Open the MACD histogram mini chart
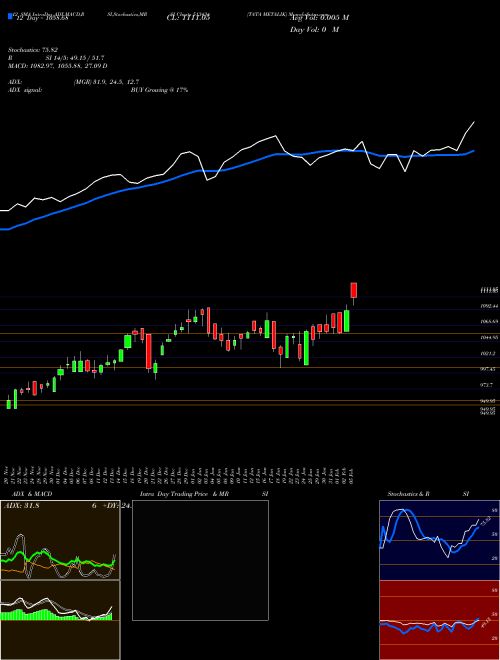The width and height of the screenshot is (500, 660). pyautogui.click(x=60, y=620)
